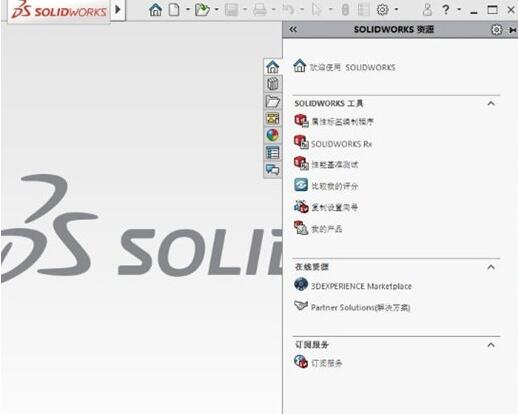The height and width of the screenshot is (414, 518).
Task: Select the Design Library tab icon
Action: (272, 84)
